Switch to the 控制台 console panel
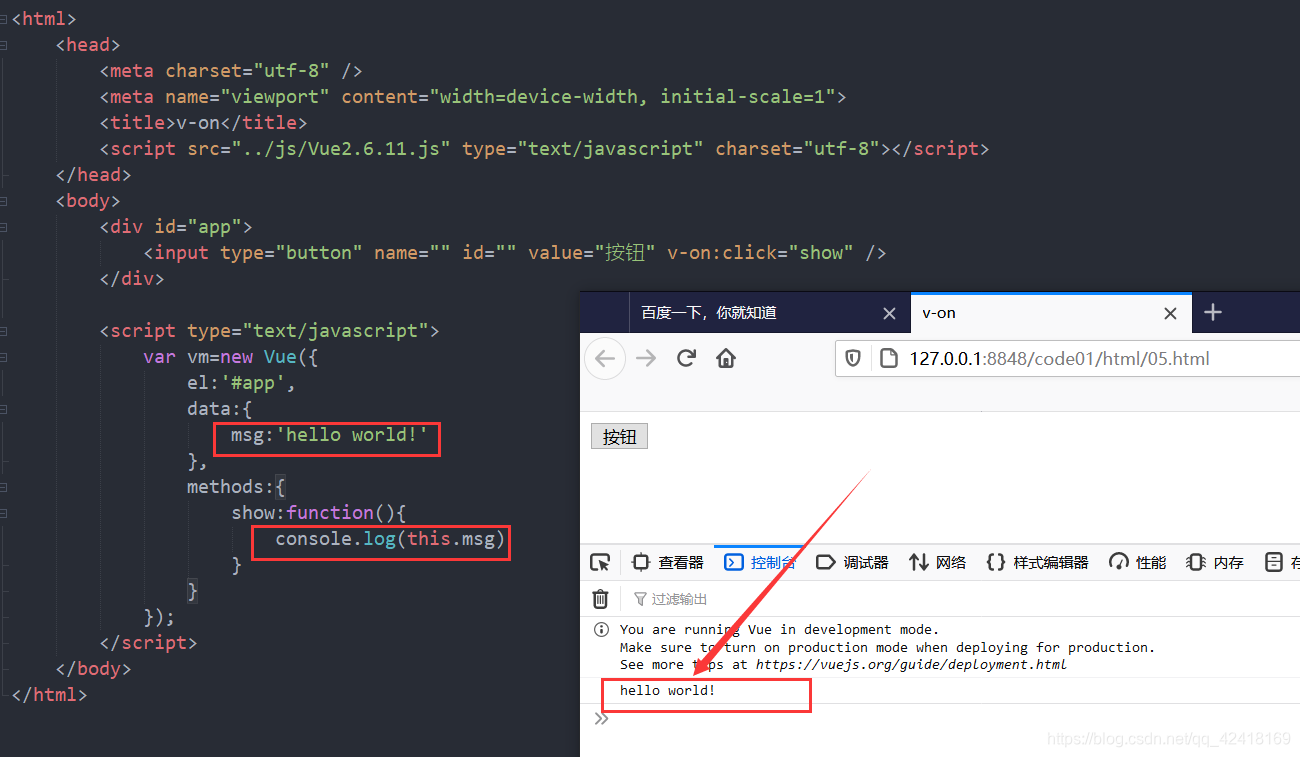 tap(761, 562)
